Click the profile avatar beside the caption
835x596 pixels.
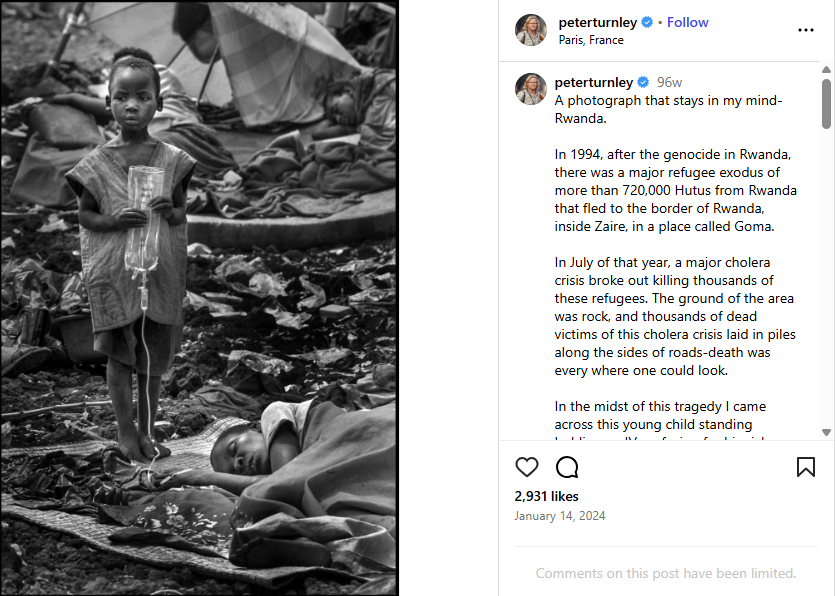point(531,89)
